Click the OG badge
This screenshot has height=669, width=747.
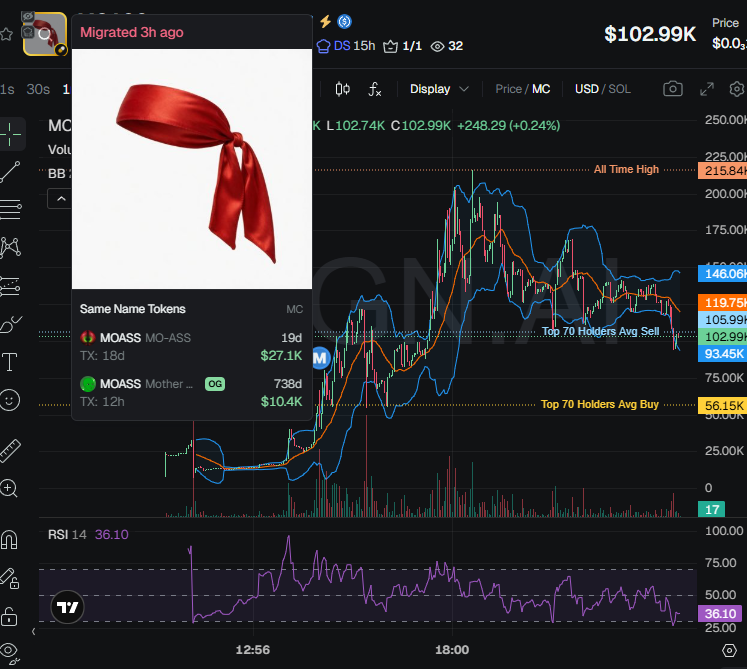[215, 384]
